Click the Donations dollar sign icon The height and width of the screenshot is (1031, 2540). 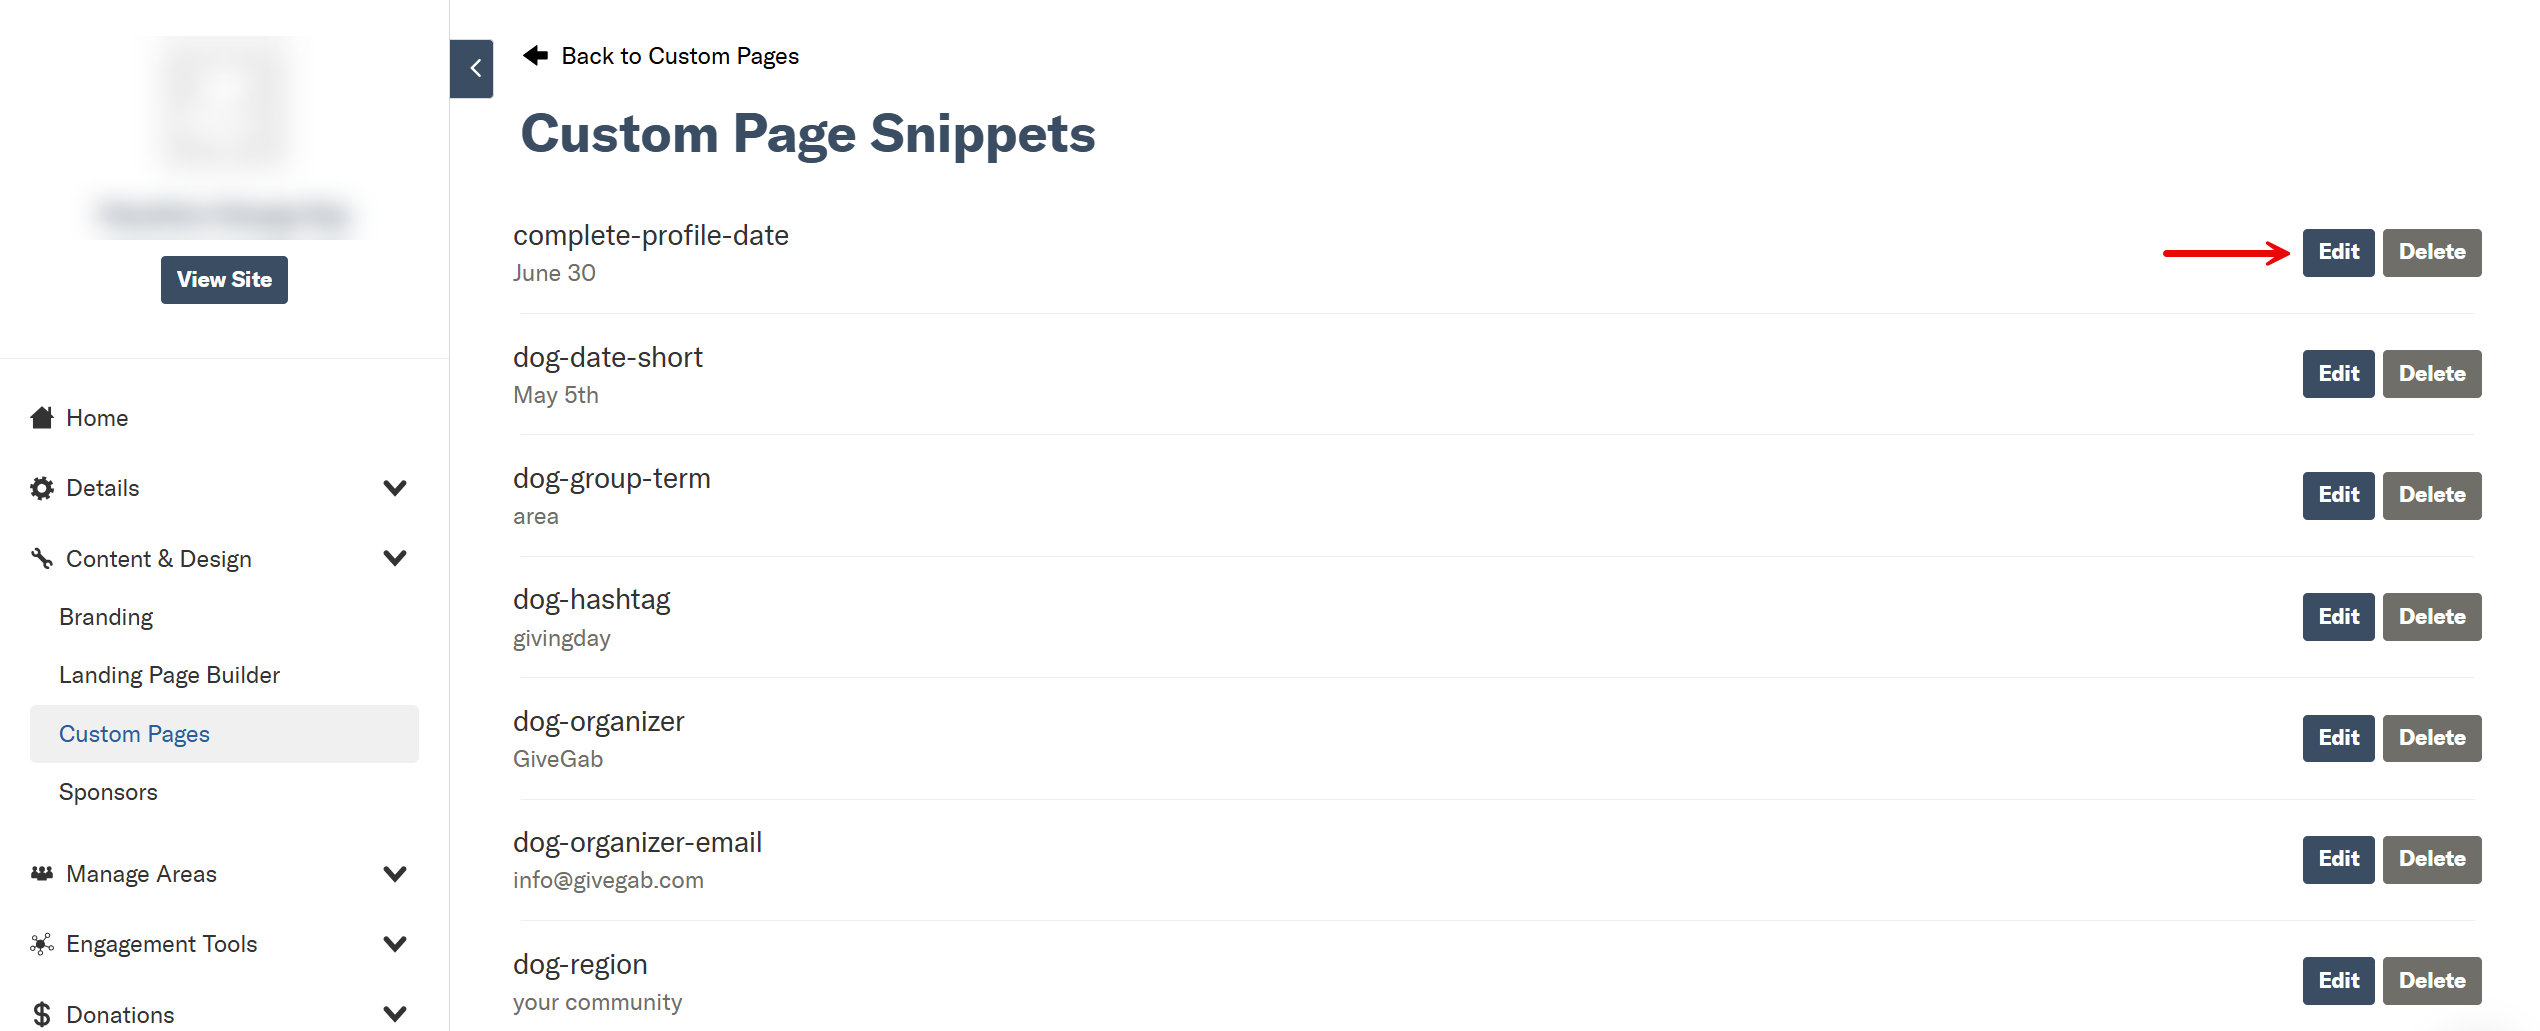tap(42, 1014)
